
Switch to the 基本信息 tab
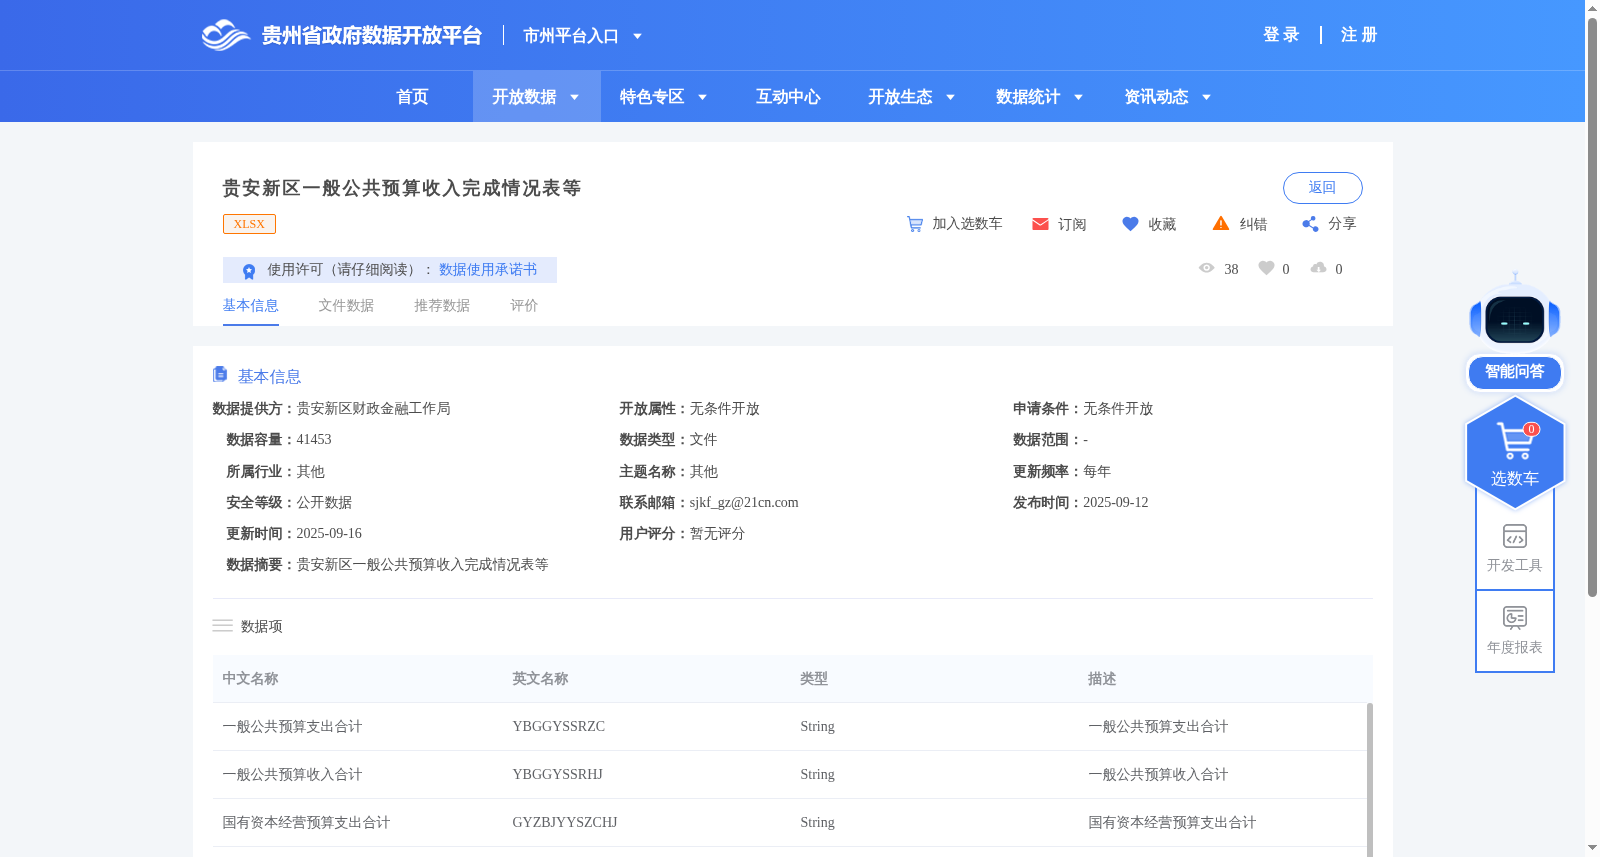[250, 306]
